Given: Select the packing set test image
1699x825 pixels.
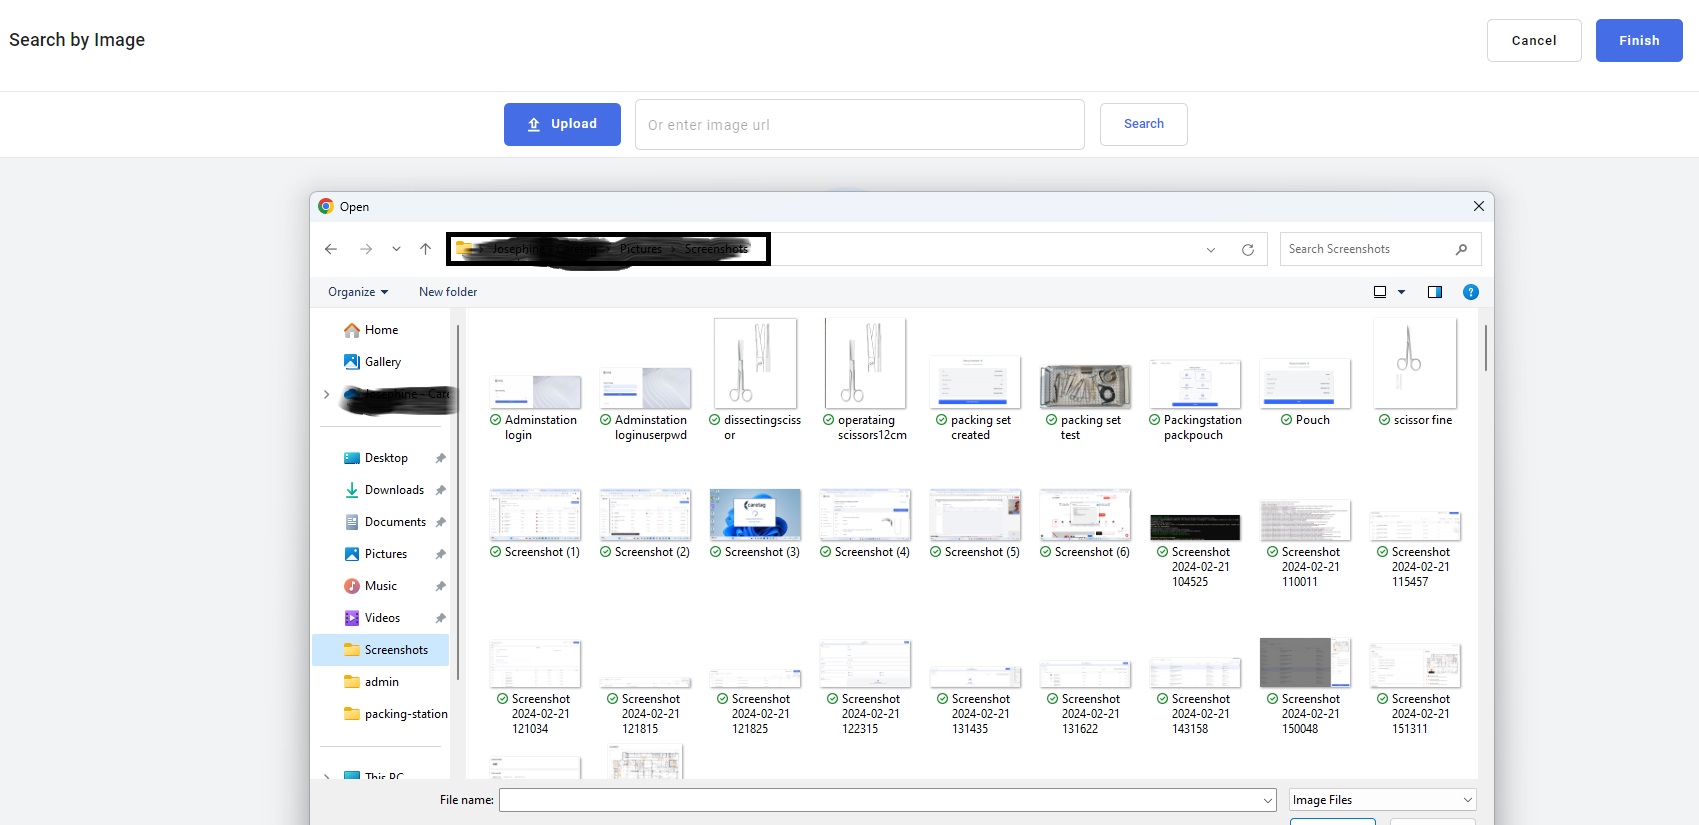Looking at the screenshot, I should [x=1085, y=402].
